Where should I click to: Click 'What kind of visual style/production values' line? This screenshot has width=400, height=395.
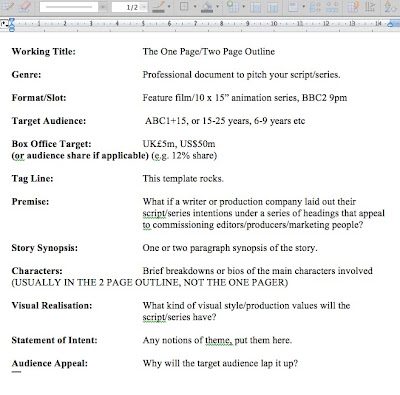coord(247,306)
